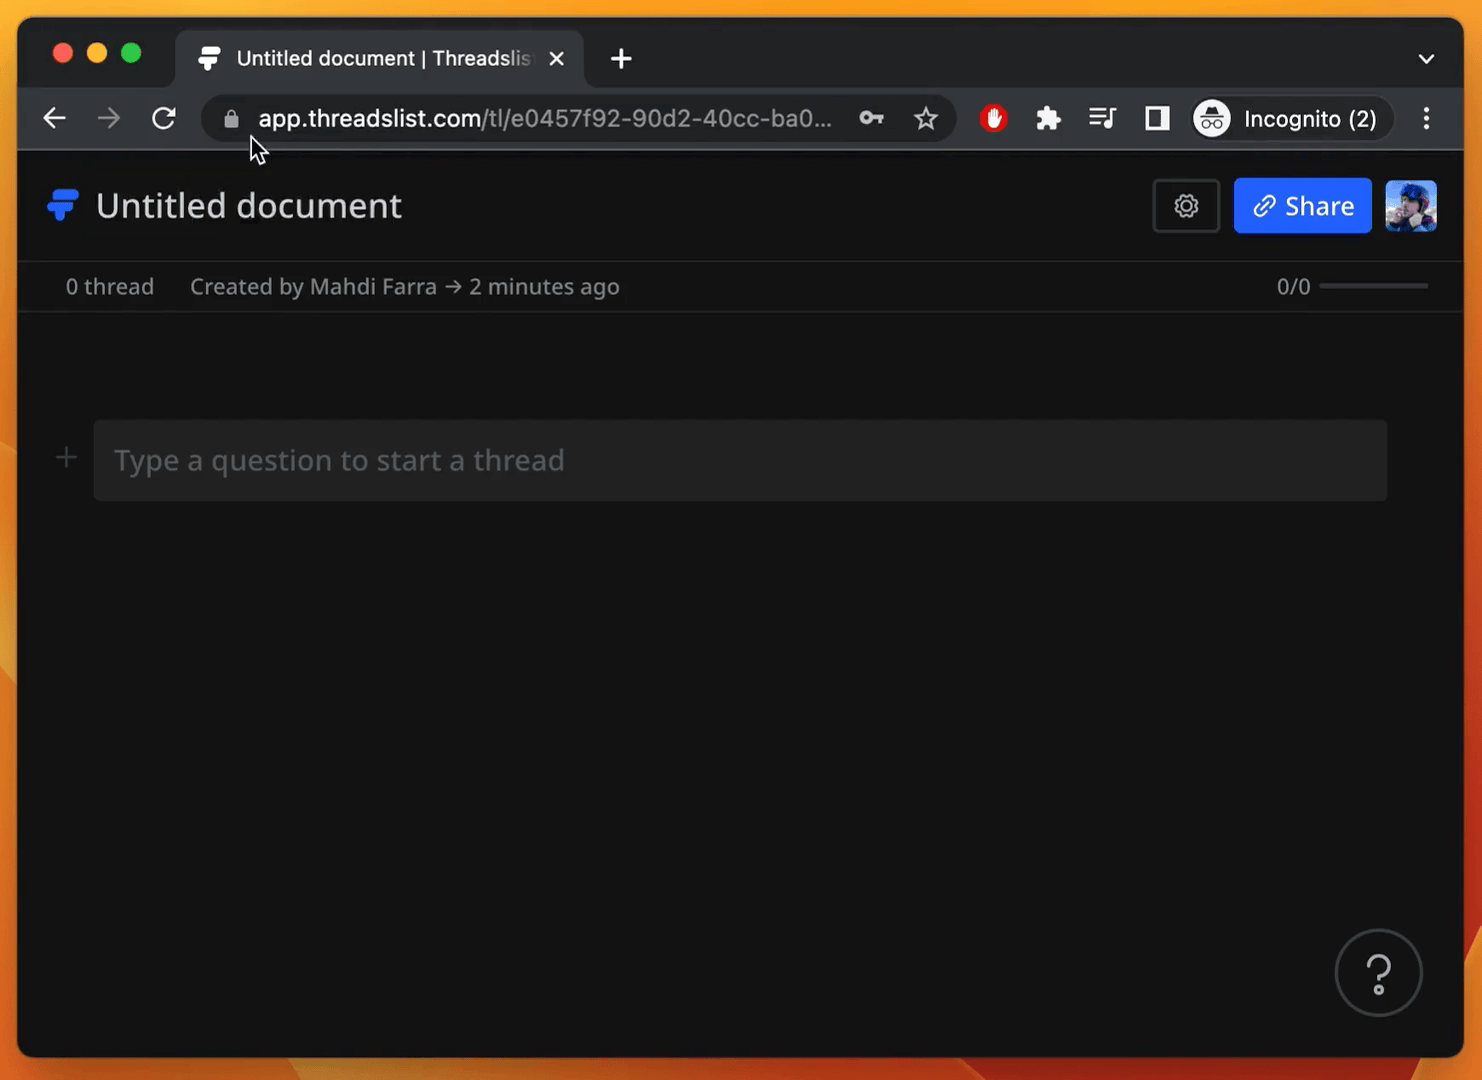
Task: Click the app.threadslist.com URL in the address bar
Action: [545, 118]
